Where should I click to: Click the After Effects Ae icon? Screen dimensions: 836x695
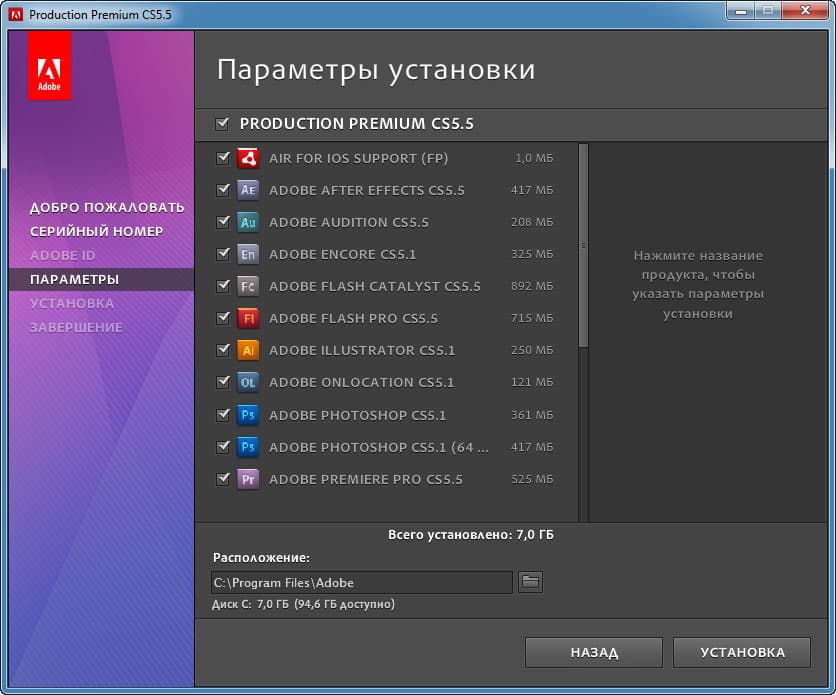coord(248,190)
